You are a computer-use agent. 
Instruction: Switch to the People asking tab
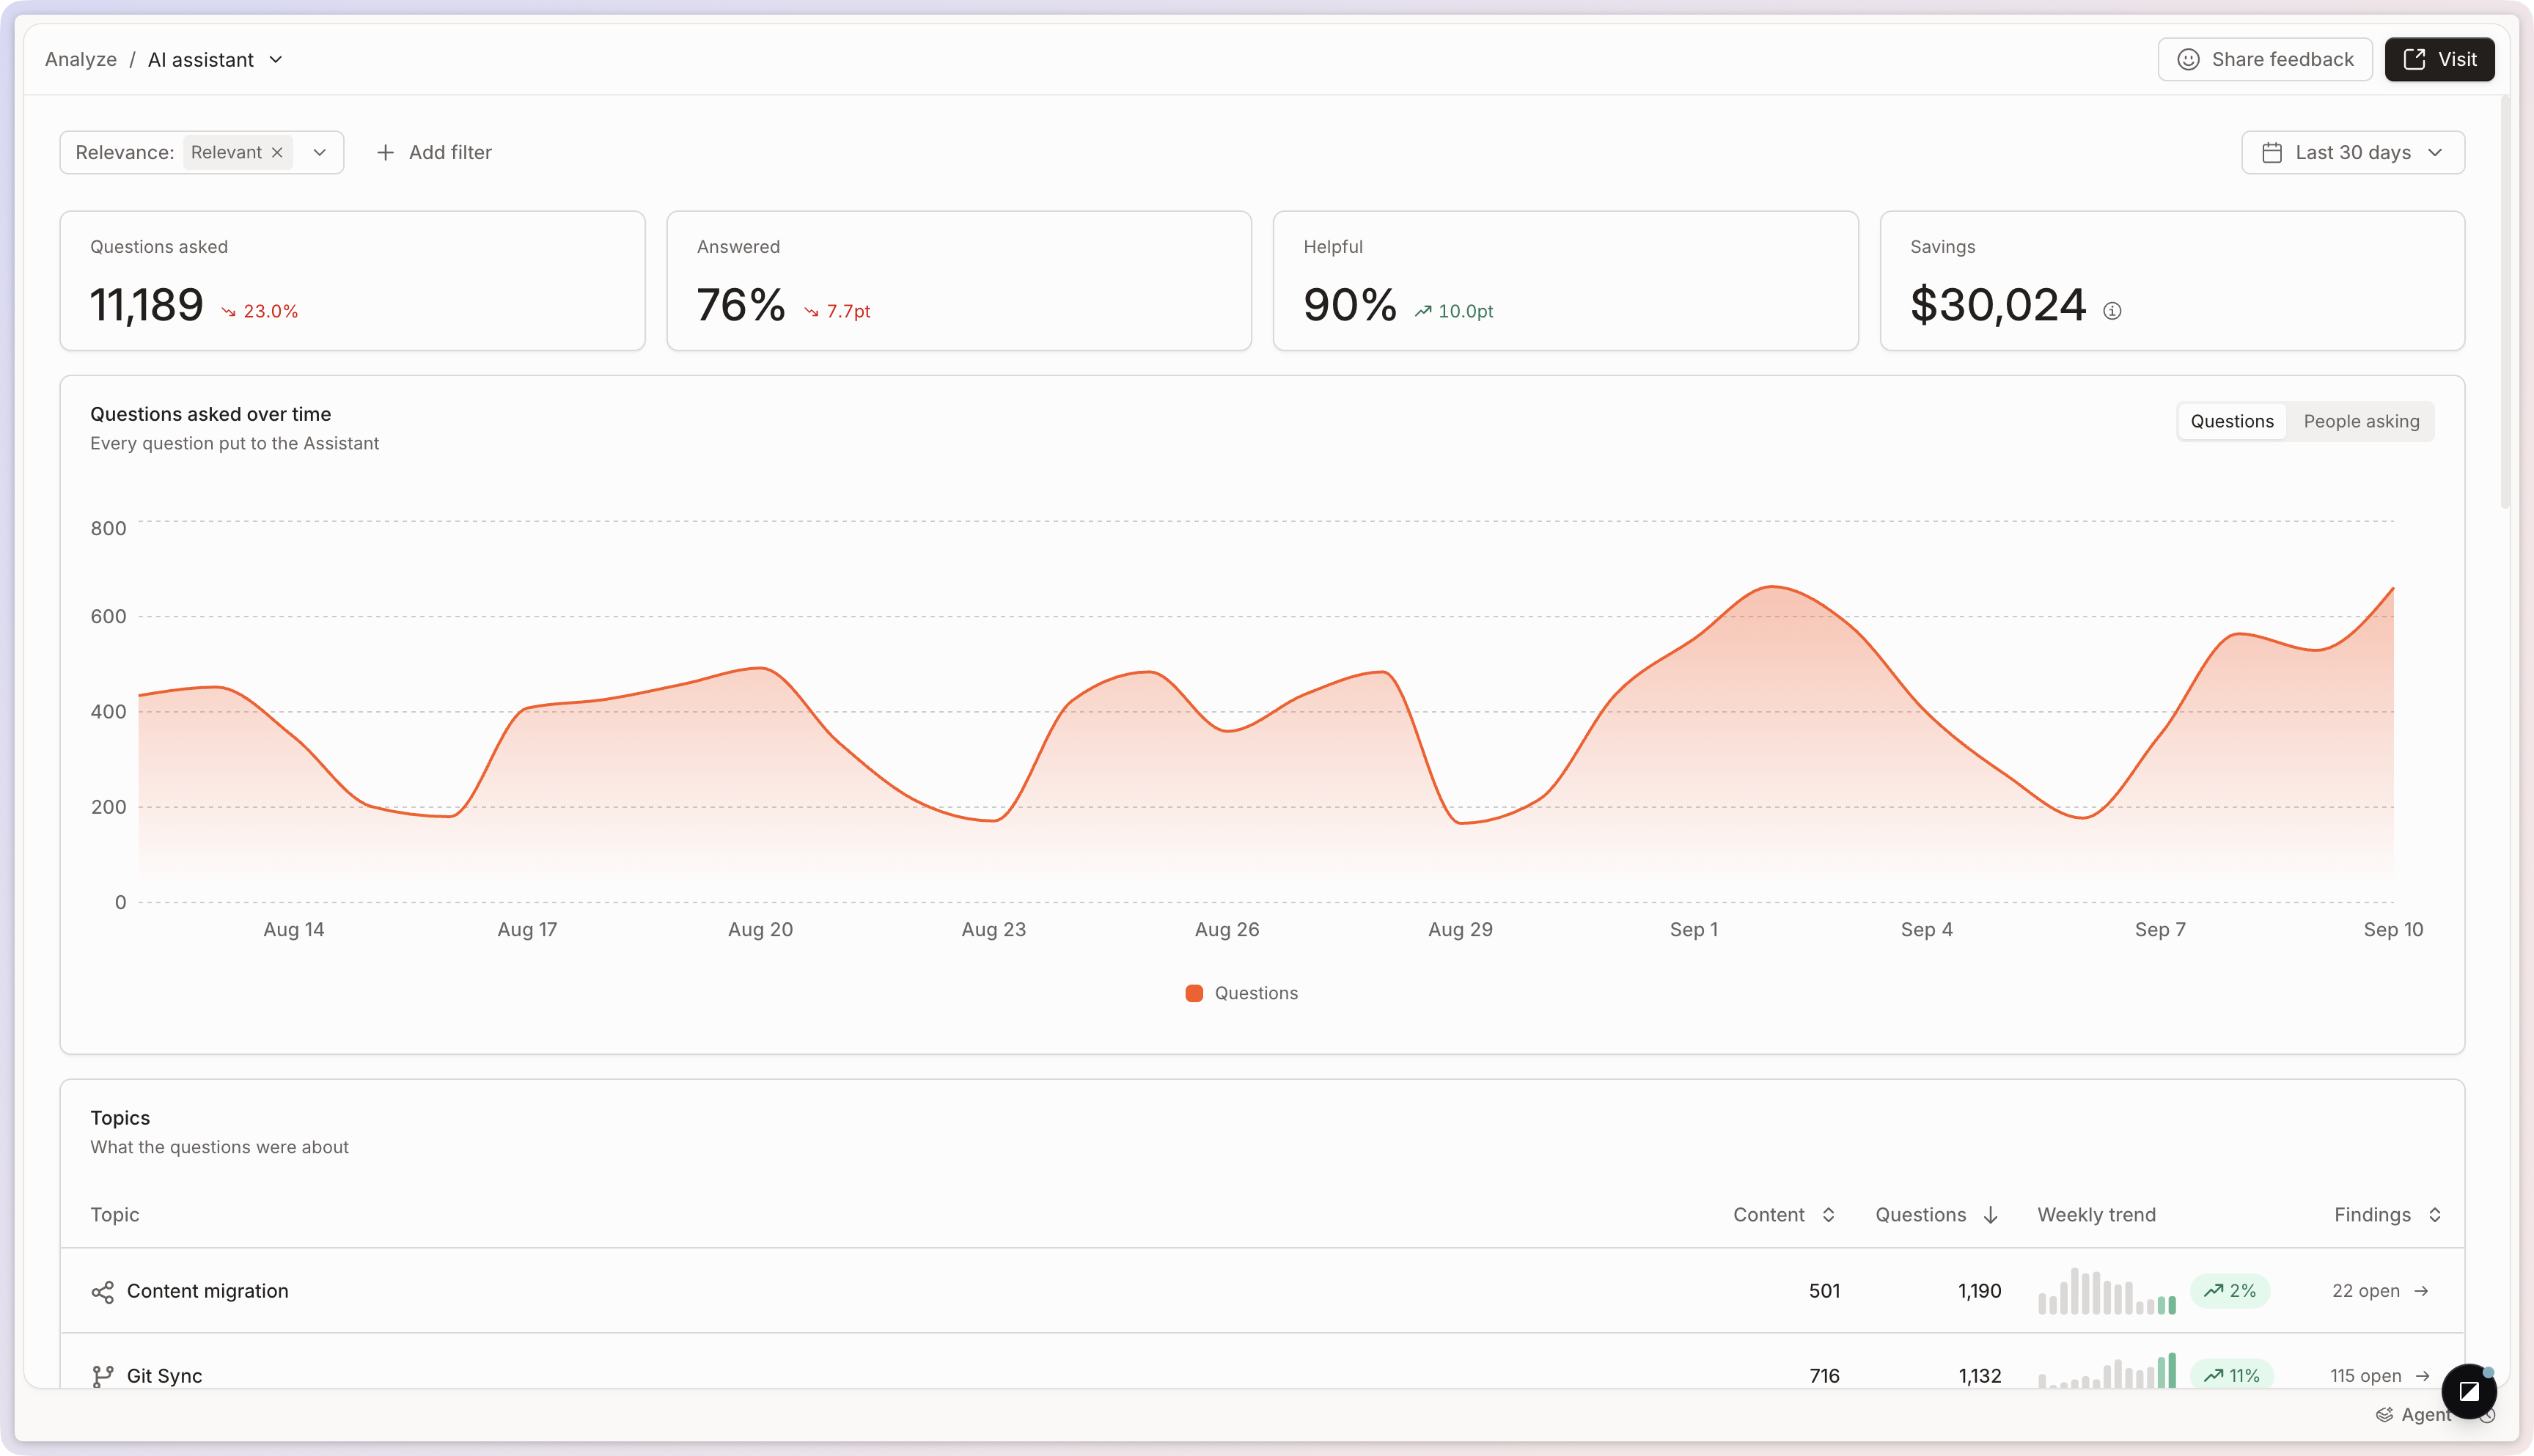click(x=2361, y=422)
